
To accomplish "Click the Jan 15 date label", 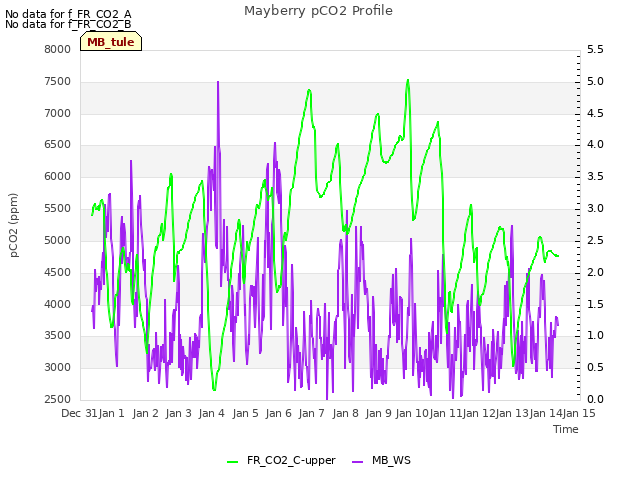I will [579, 413].
